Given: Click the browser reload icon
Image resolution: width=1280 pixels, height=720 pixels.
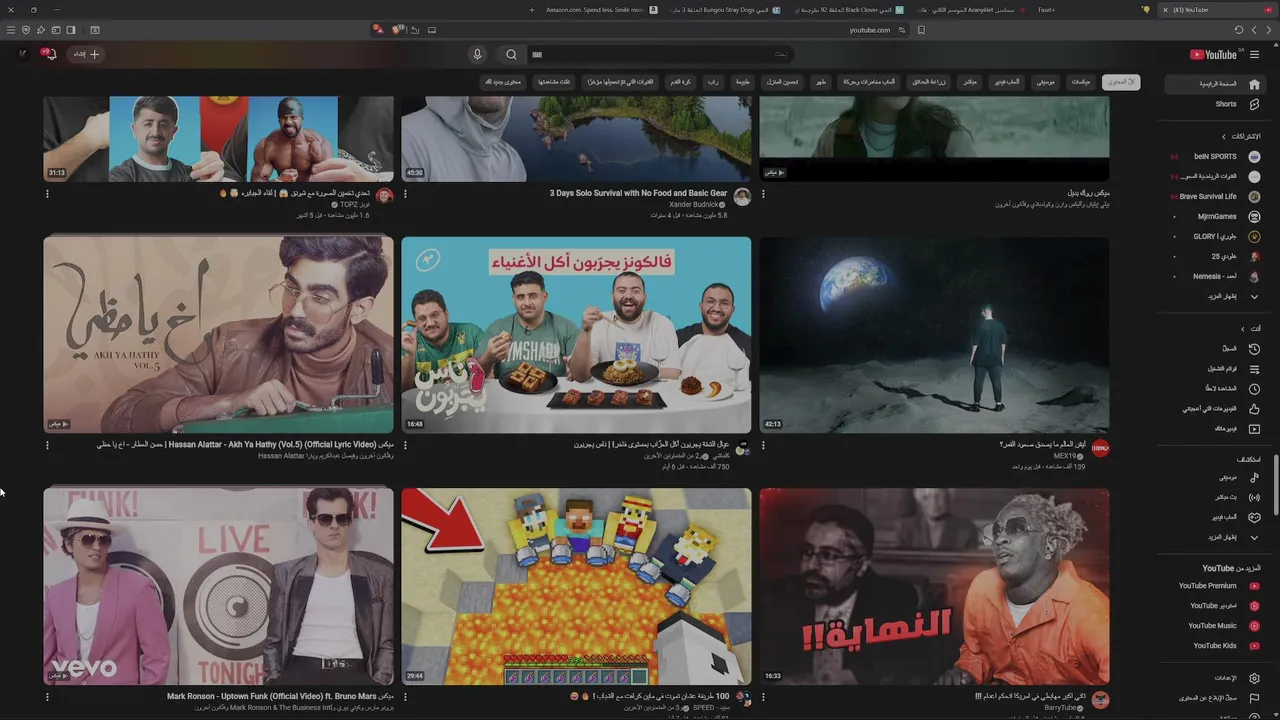Looking at the screenshot, I should [x=1239, y=30].
